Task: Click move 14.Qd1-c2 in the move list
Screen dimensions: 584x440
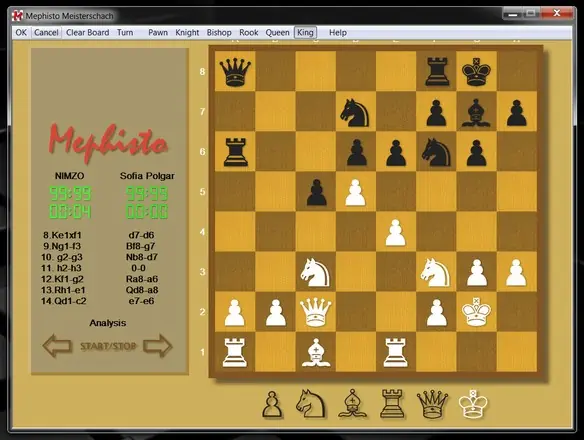Action: pos(63,301)
